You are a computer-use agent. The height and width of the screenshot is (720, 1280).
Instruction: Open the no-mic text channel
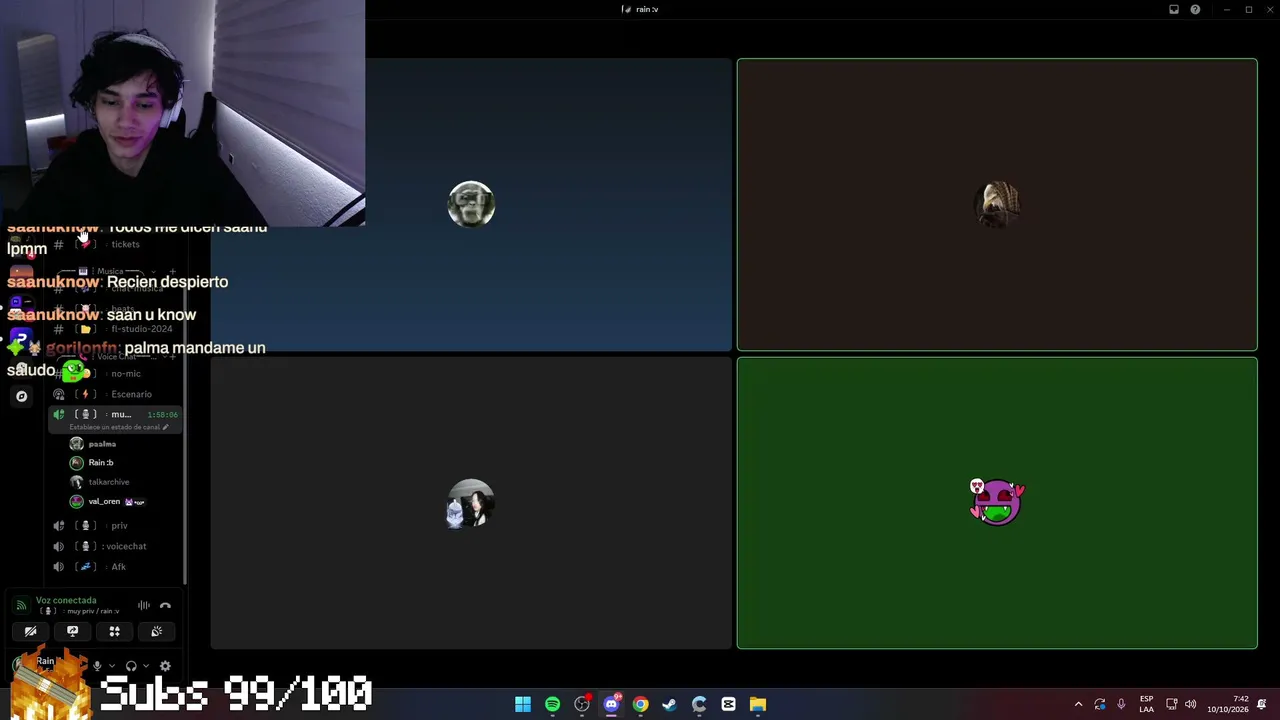click(115, 374)
